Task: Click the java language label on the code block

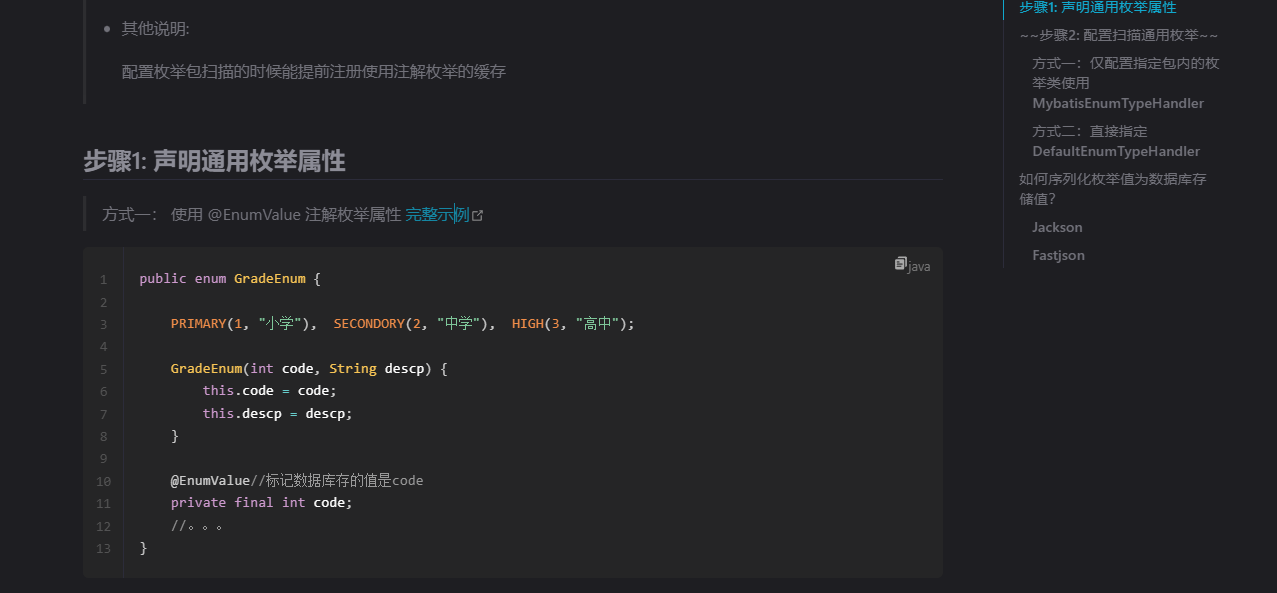Action: (920, 267)
